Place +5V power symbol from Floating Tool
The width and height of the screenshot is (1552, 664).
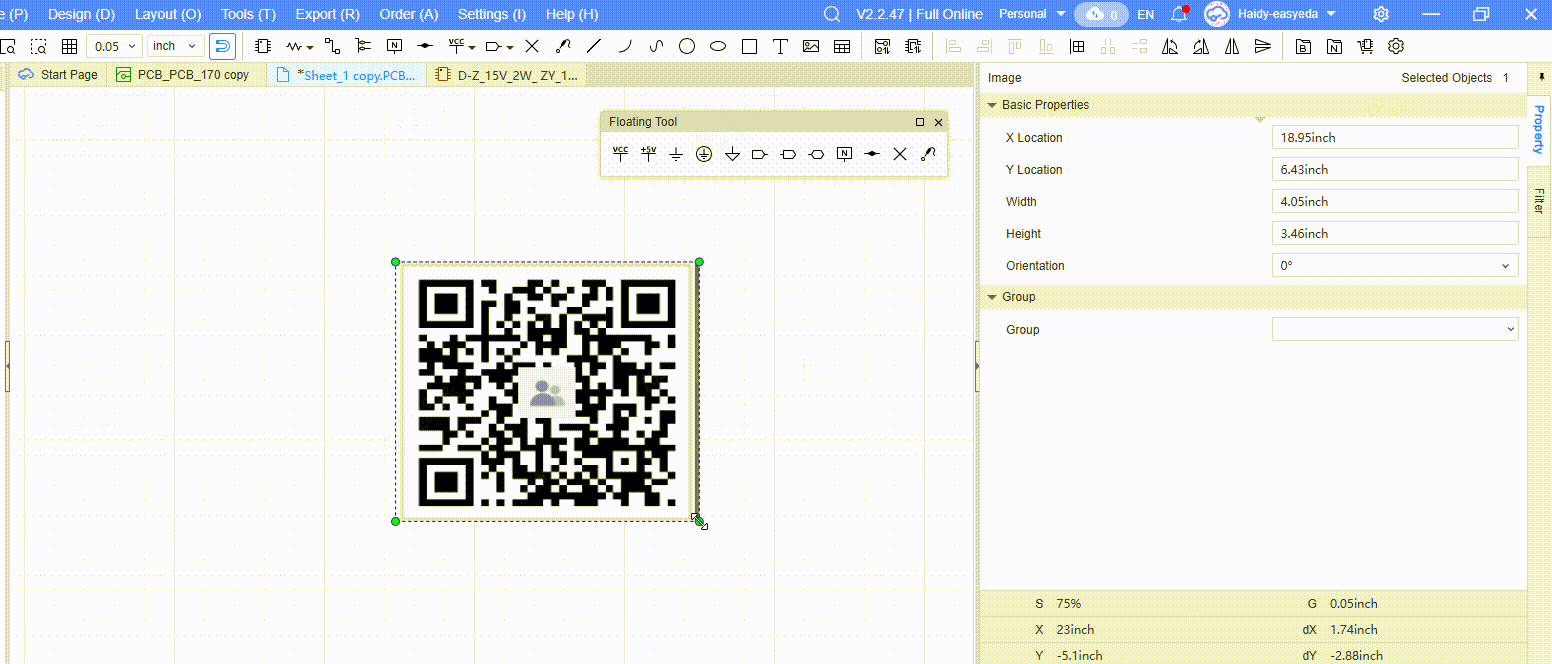(x=648, y=154)
